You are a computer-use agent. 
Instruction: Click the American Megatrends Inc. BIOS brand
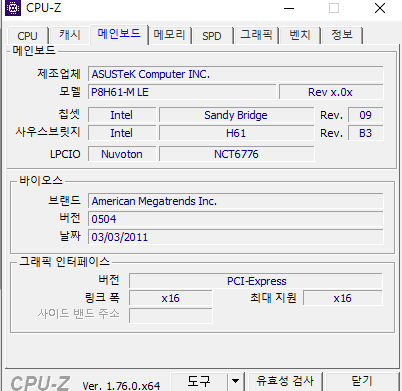click(x=236, y=201)
